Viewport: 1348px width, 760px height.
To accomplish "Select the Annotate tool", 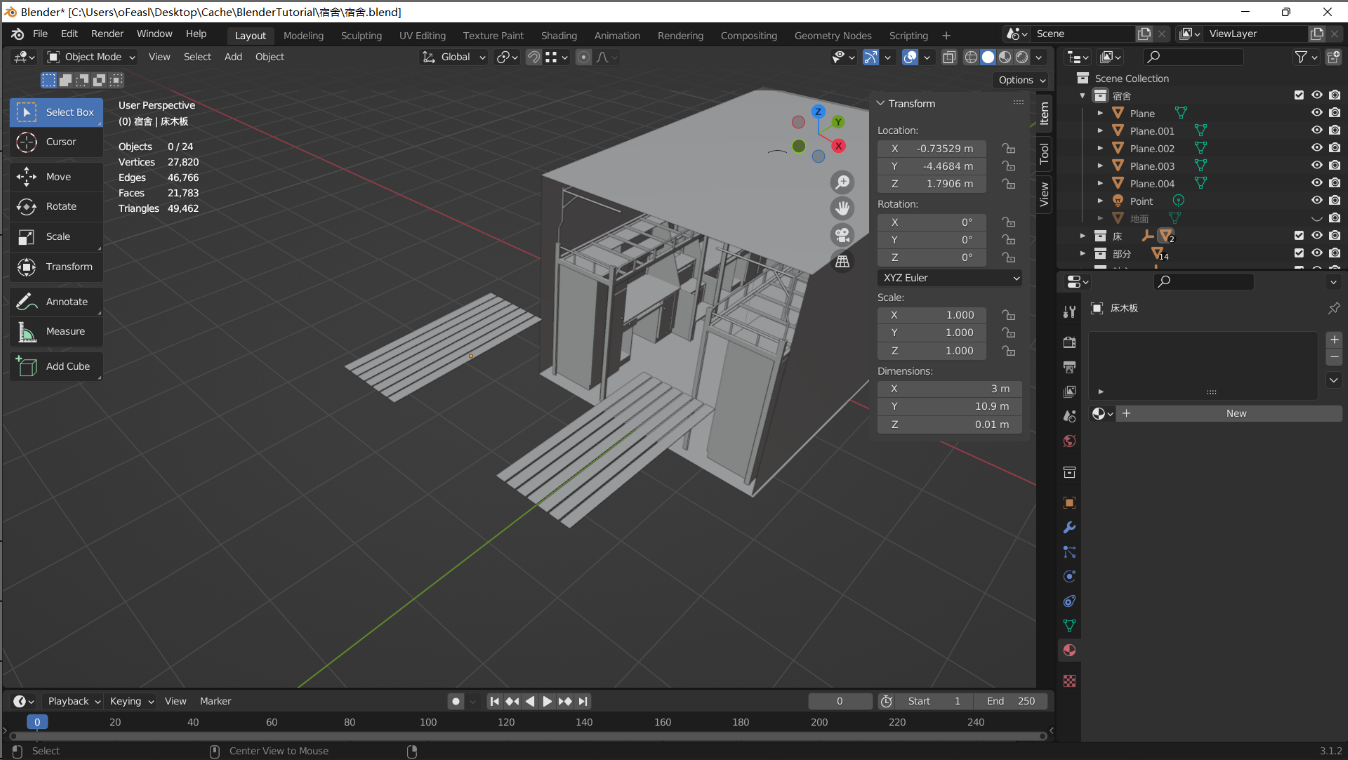I will tap(56, 302).
